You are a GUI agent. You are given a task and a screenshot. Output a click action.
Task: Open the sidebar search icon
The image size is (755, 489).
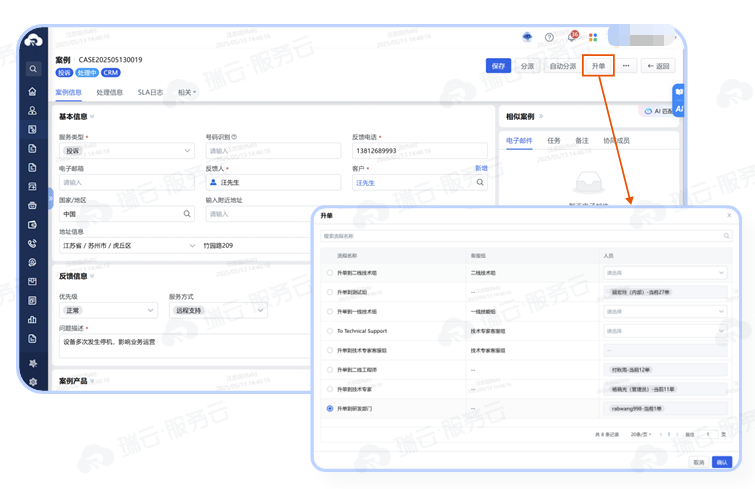click(33, 69)
